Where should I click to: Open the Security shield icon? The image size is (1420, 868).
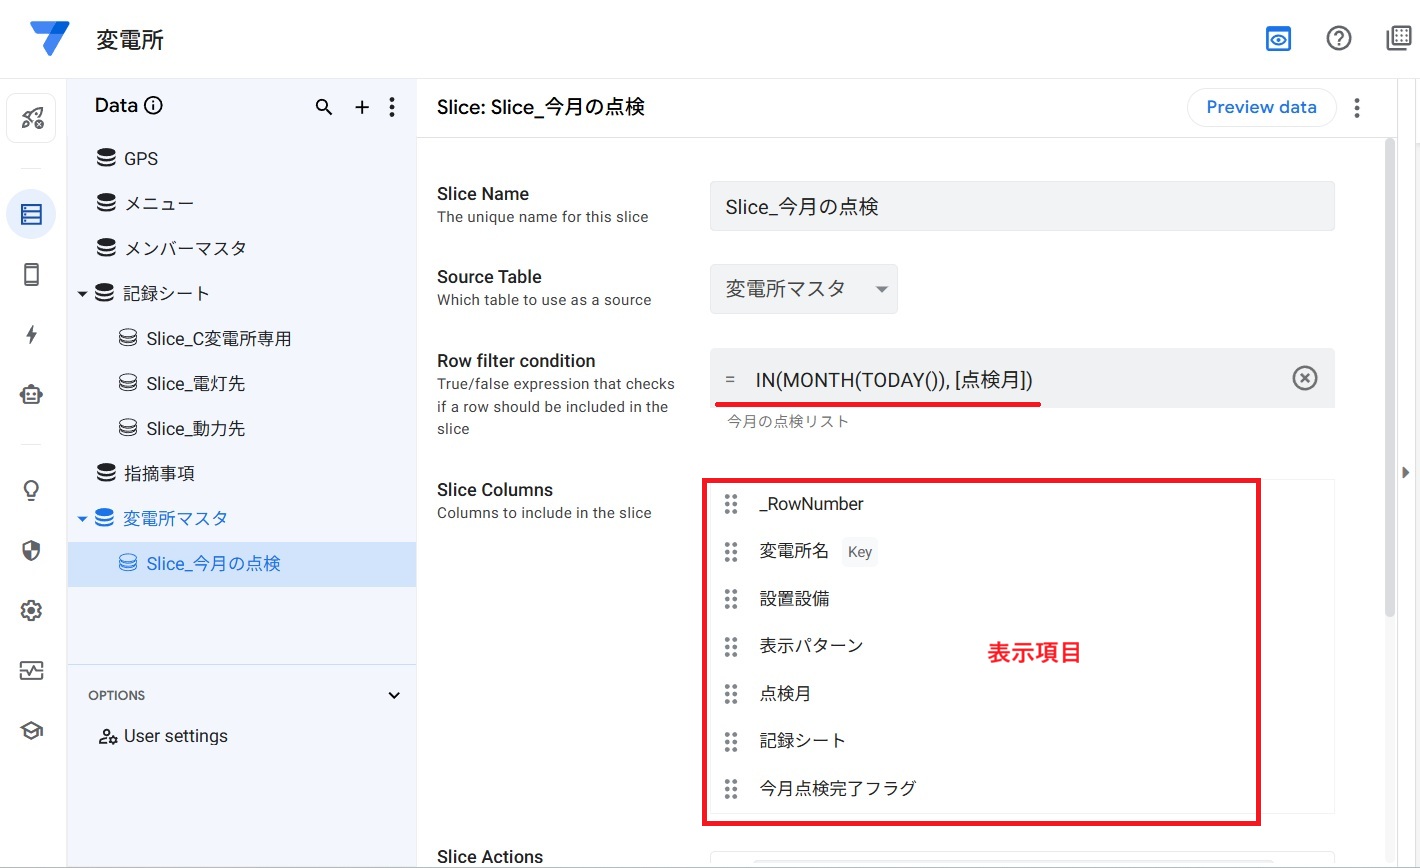[31, 550]
